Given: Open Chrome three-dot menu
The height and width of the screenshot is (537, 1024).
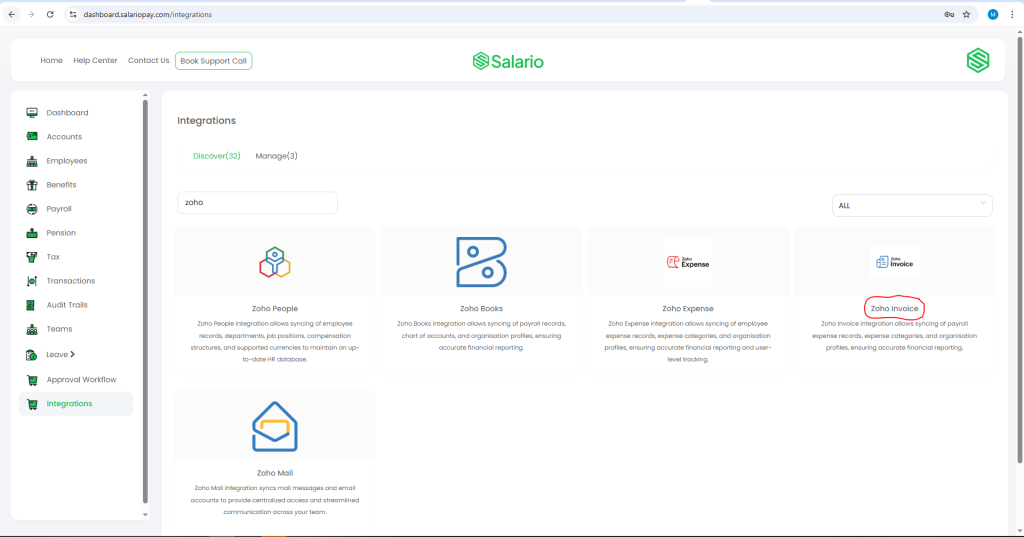Looking at the screenshot, I should pos(1012,14).
